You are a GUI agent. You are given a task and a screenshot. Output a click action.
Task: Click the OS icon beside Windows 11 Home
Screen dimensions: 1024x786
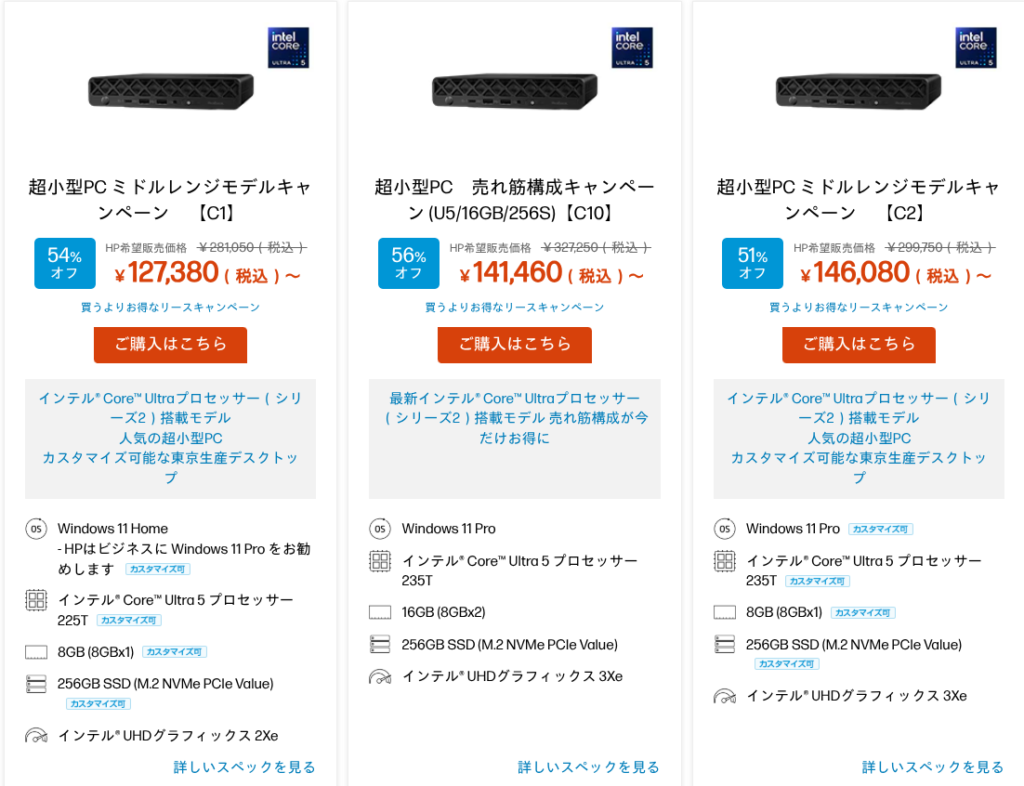[36, 529]
